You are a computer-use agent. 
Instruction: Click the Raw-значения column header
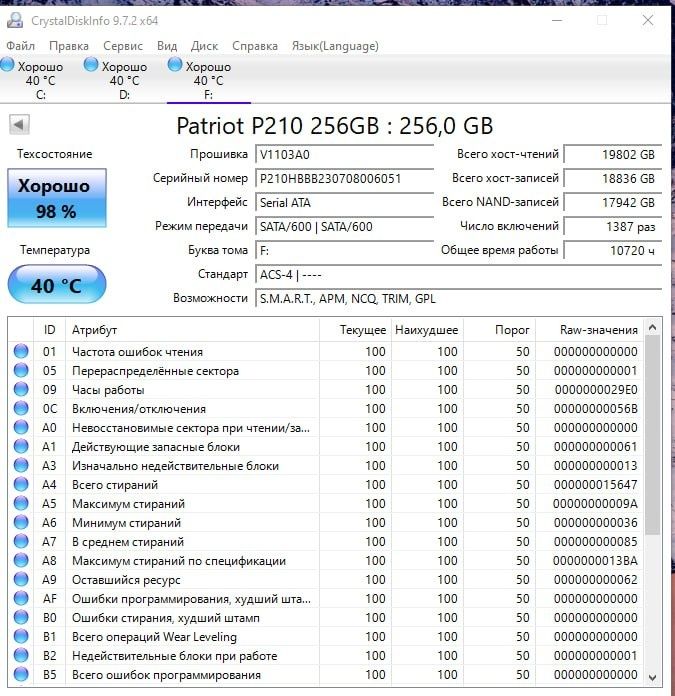click(589, 330)
